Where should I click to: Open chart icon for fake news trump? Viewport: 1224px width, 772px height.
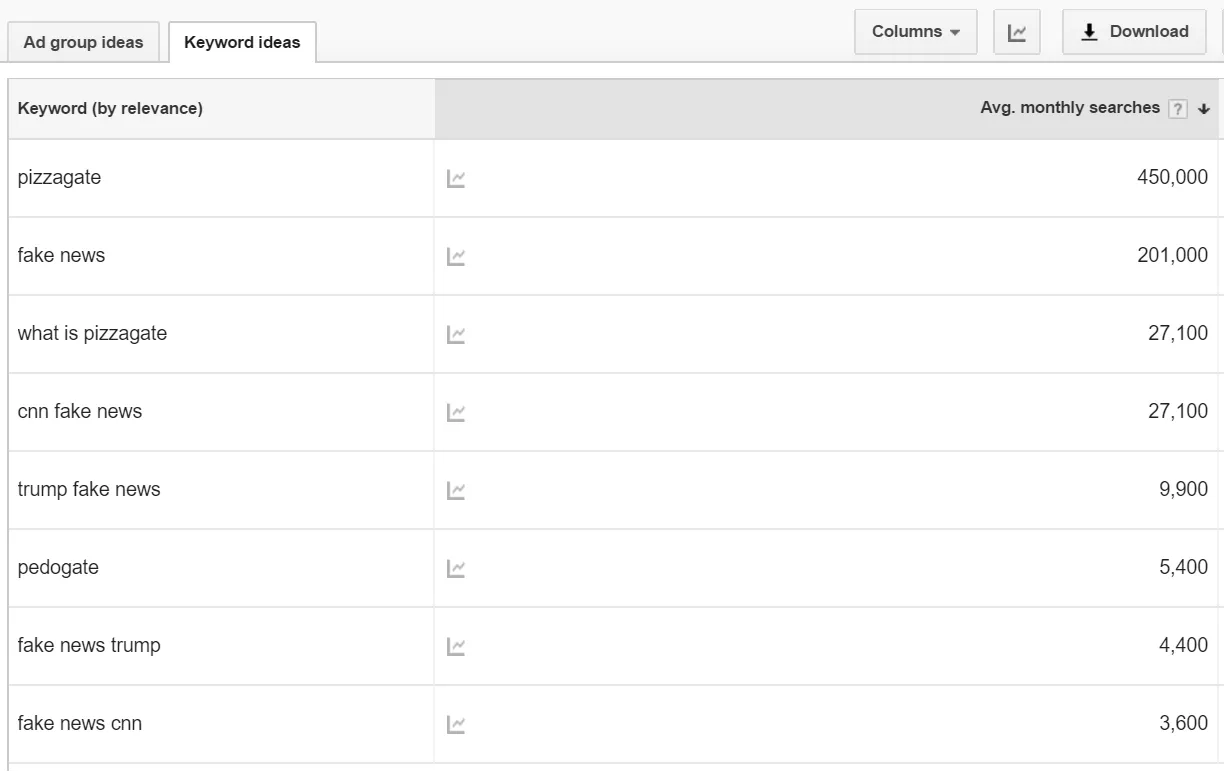click(456, 647)
